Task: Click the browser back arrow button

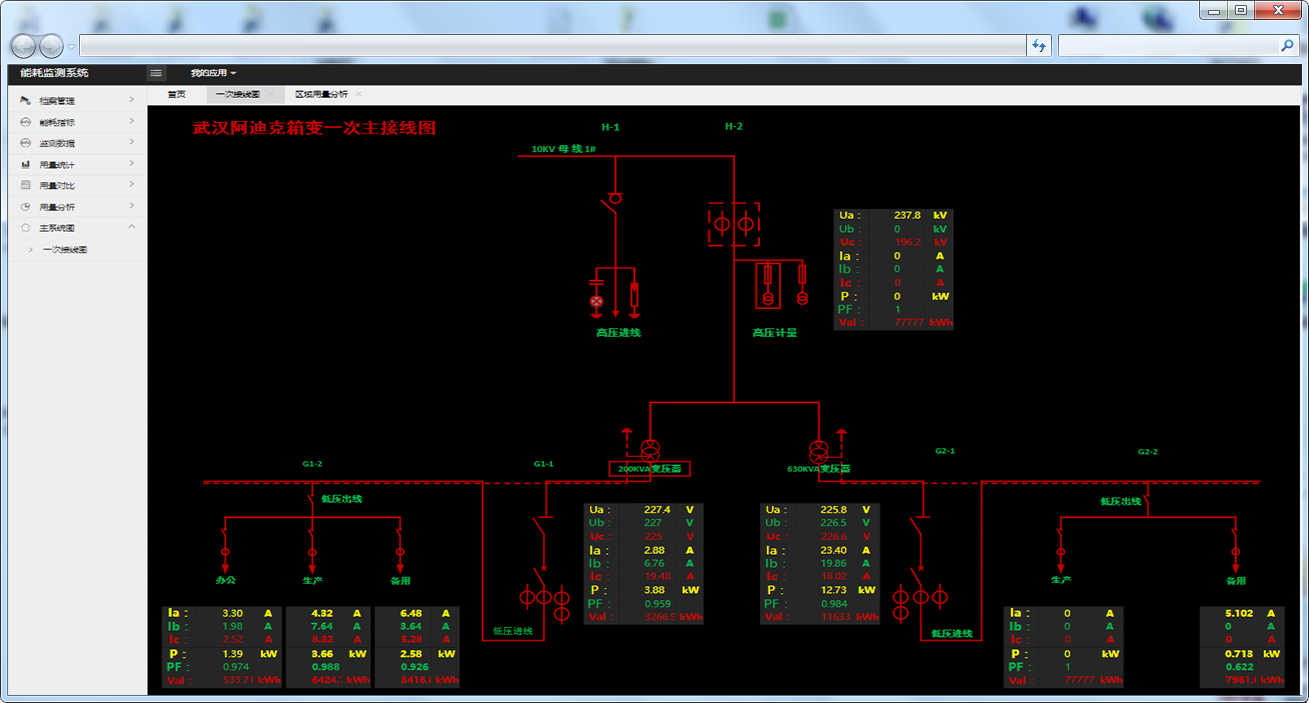Action: point(24,46)
